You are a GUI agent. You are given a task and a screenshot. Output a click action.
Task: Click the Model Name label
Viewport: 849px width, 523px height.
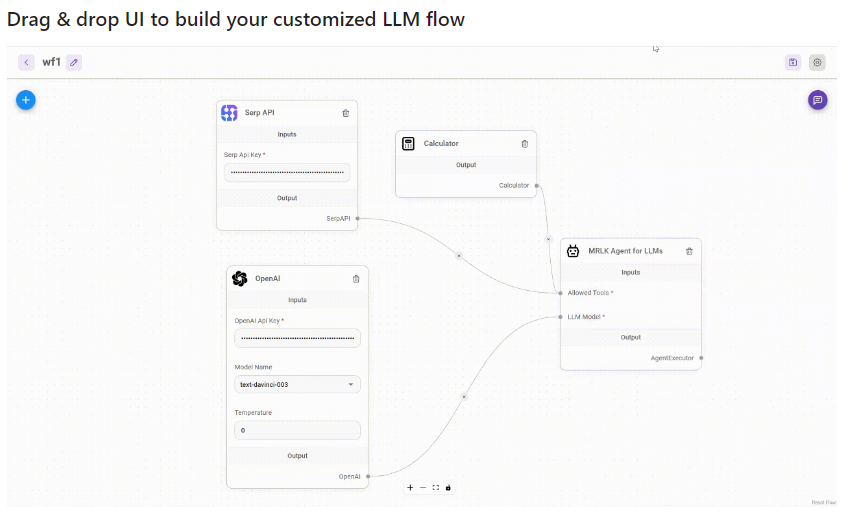253,367
